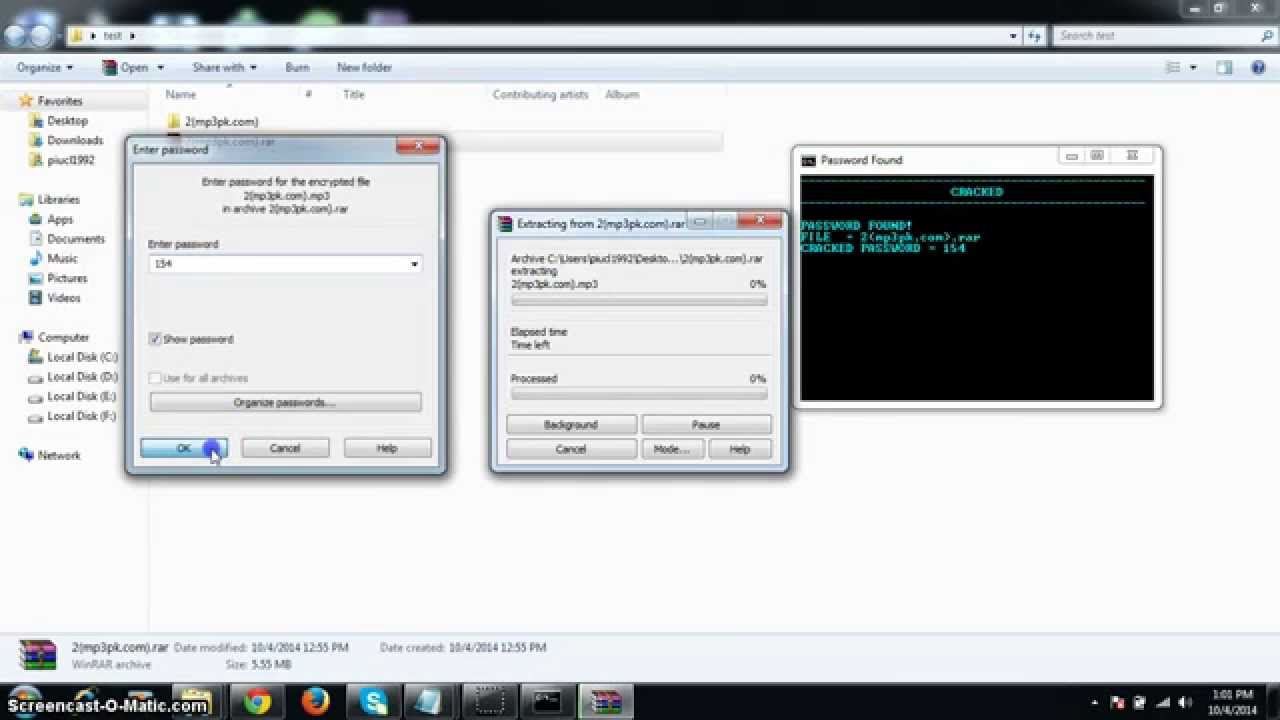The image size is (1280, 720).
Task: Sort by Contributing artists column header
Action: pyautogui.click(x=540, y=94)
